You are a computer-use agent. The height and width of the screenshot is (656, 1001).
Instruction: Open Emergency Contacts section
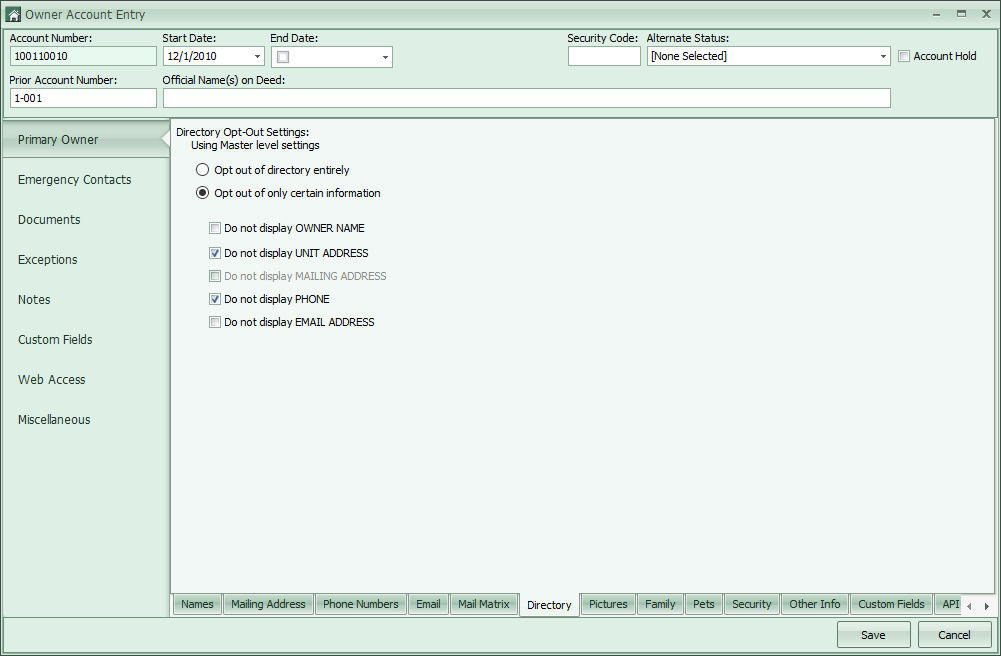(86, 179)
